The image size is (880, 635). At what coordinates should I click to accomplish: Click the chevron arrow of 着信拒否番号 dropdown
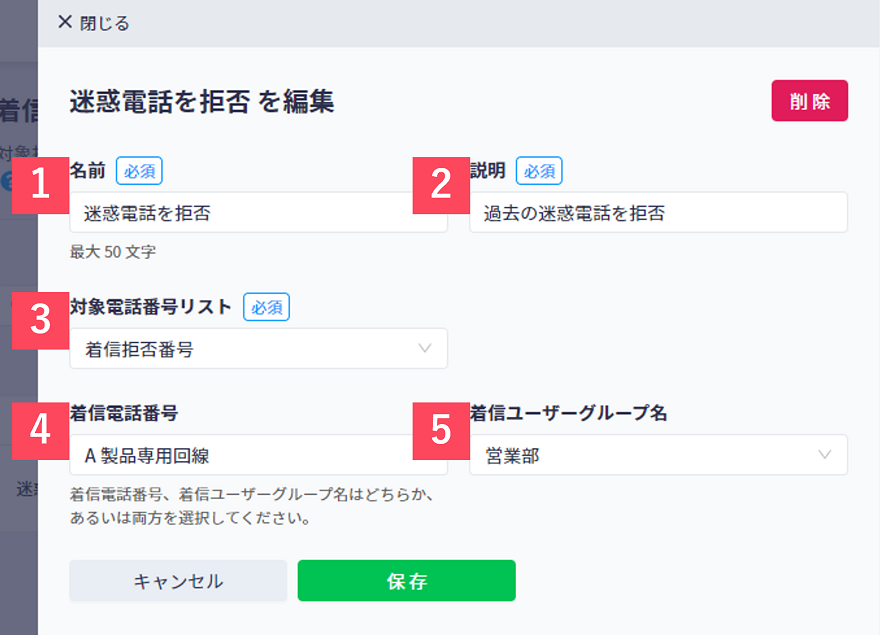425,349
